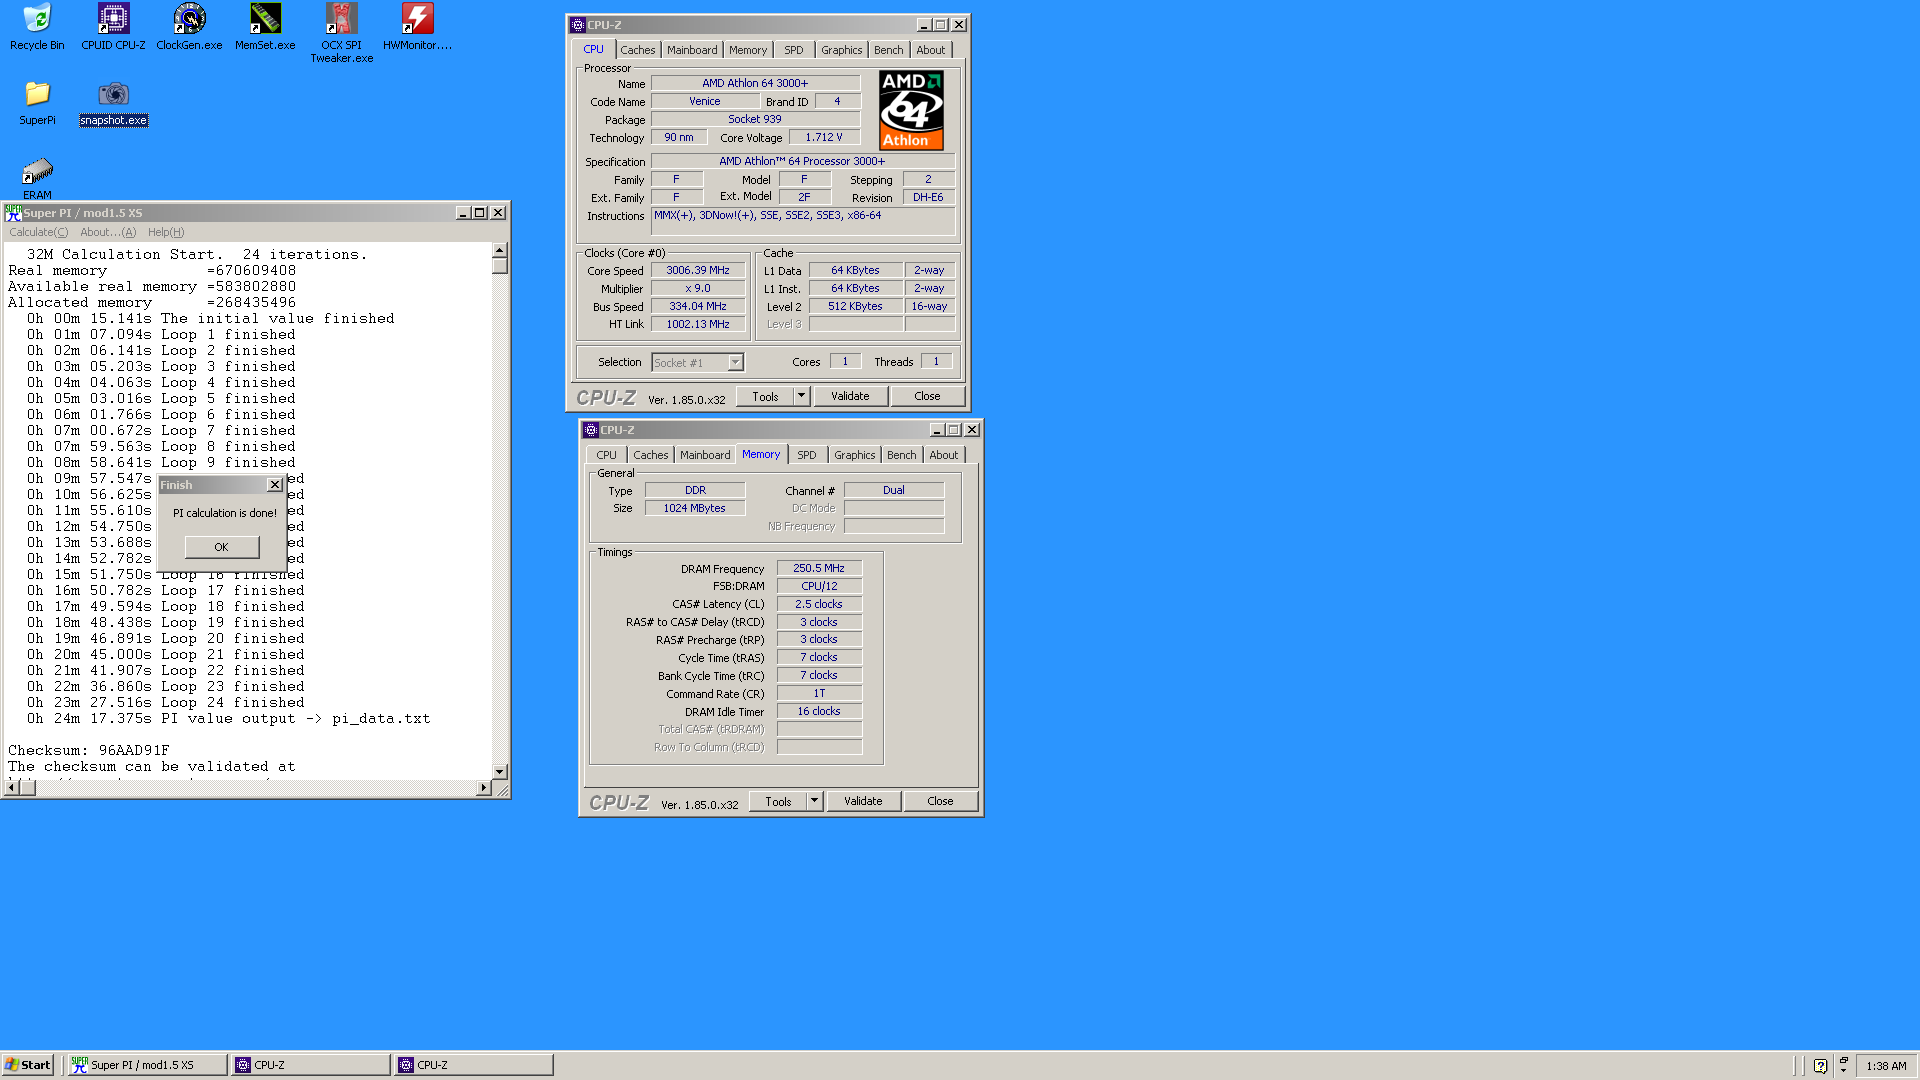Select About tab in lower CPU-Z
Viewport: 1920px width, 1080px height.
[943, 455]
